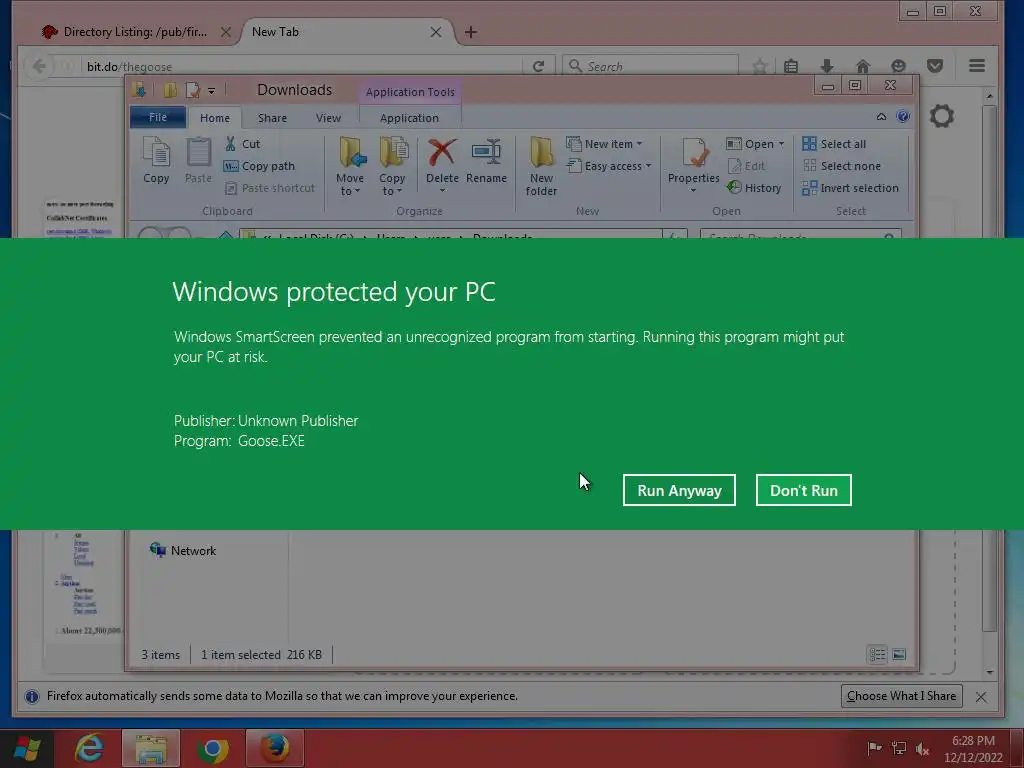Open File Explorer from taskbar
The height and width of the screenshot is (768, 1024).
(150, 748)
